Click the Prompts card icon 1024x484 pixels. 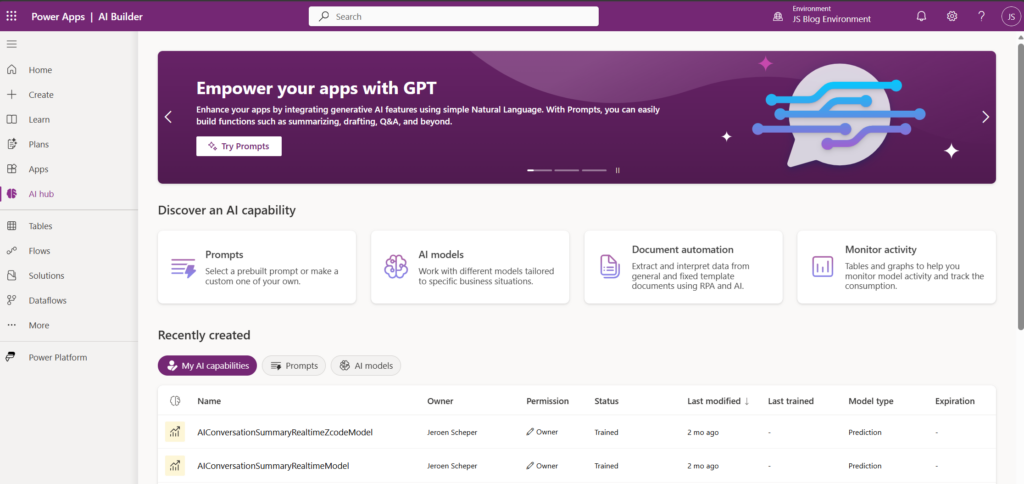coord(183,267)
